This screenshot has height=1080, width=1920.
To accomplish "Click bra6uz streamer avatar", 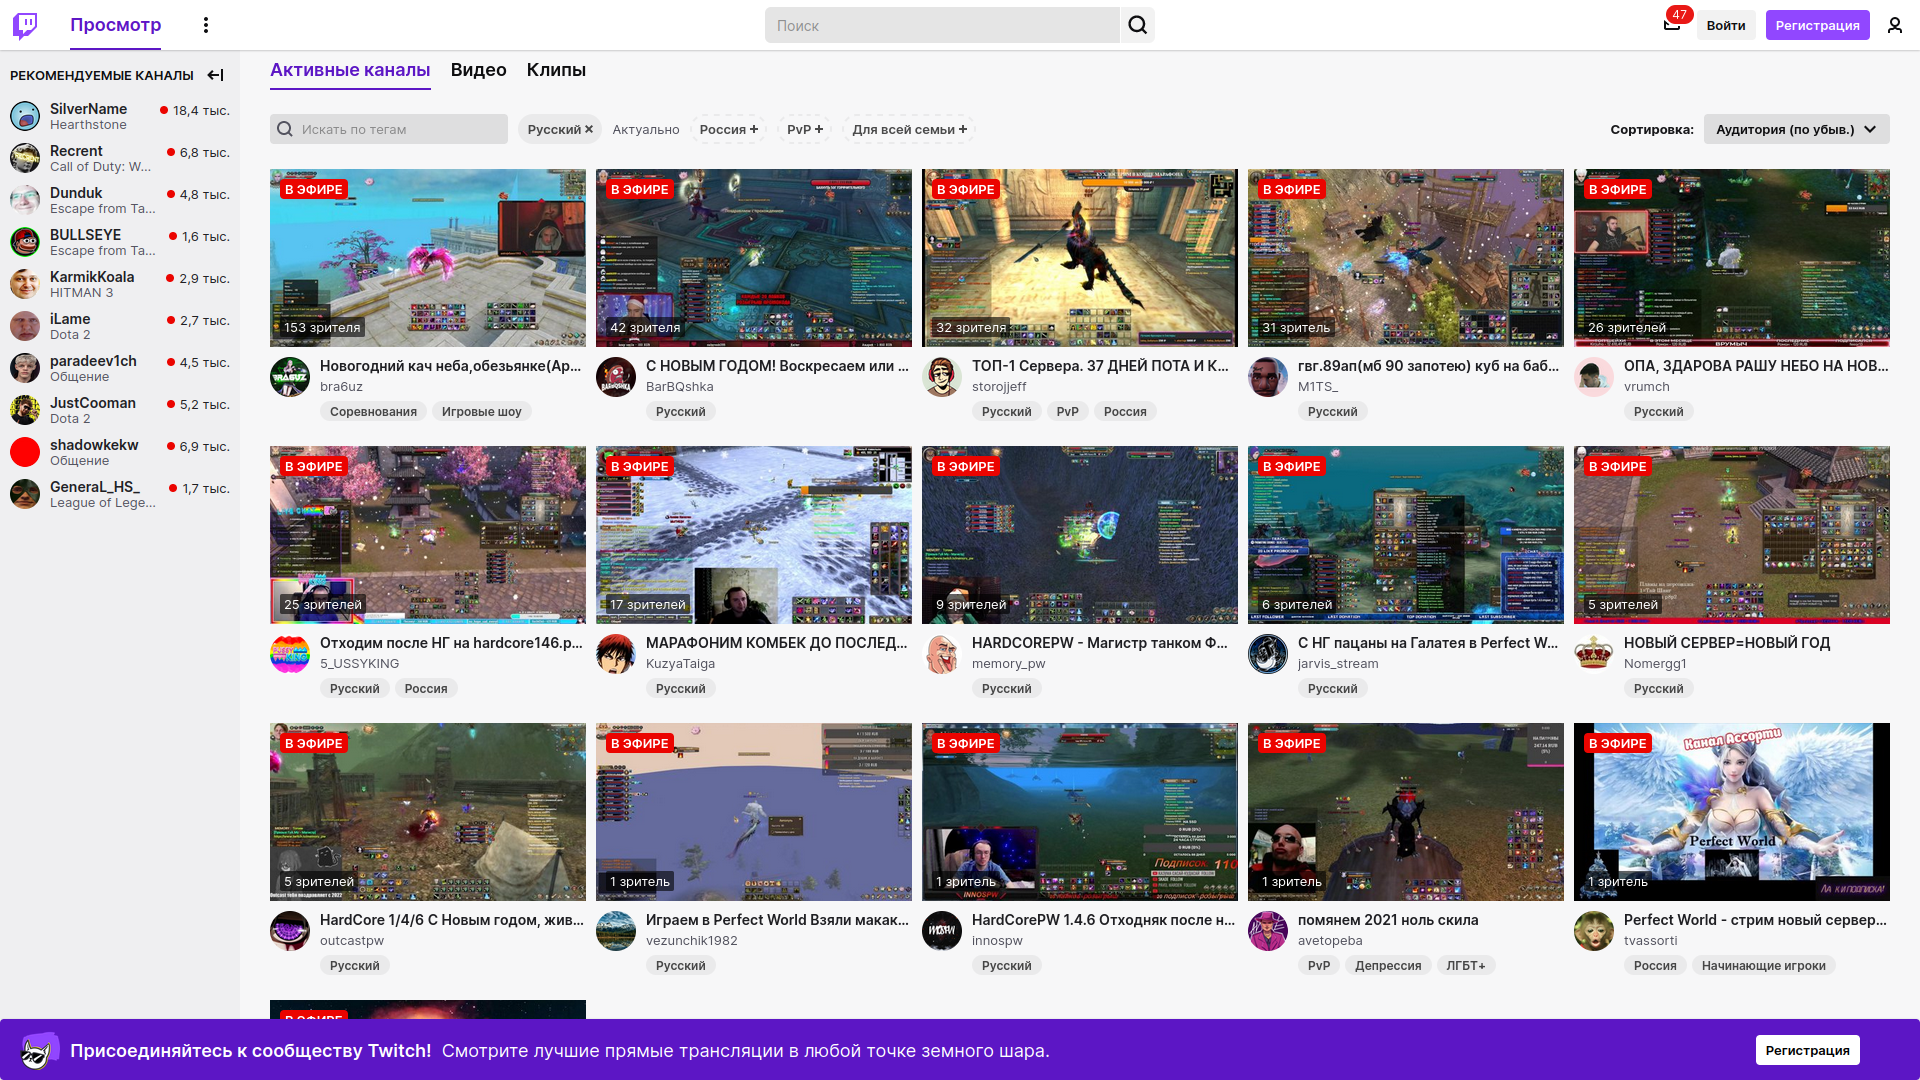I will (x=290, y=377).
